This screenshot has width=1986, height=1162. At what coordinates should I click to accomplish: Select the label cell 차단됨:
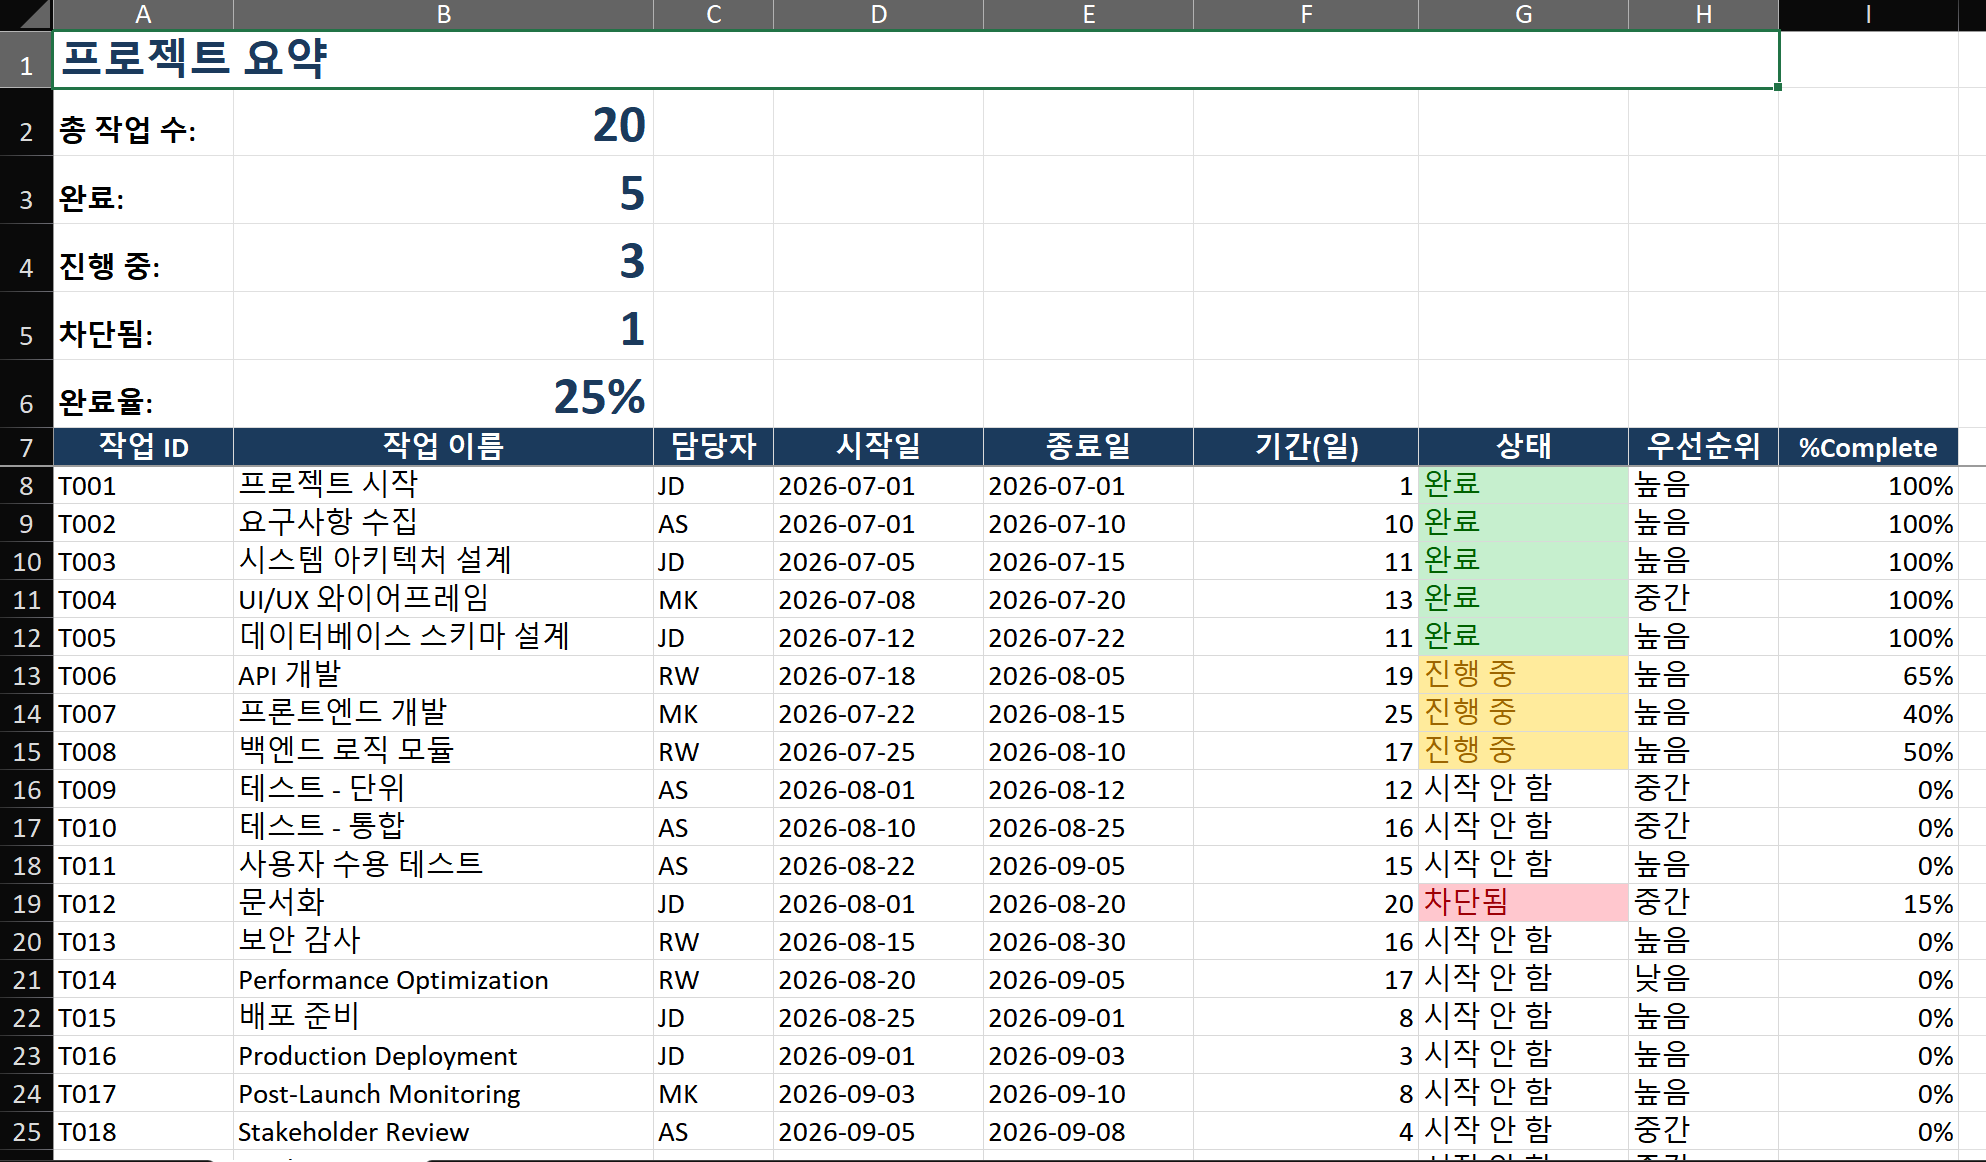click(x=143, y=327)
